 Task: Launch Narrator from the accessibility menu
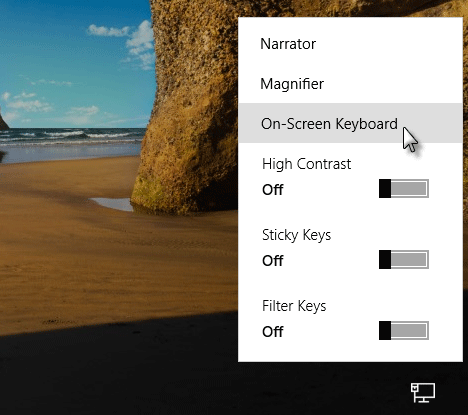(350, 44)
